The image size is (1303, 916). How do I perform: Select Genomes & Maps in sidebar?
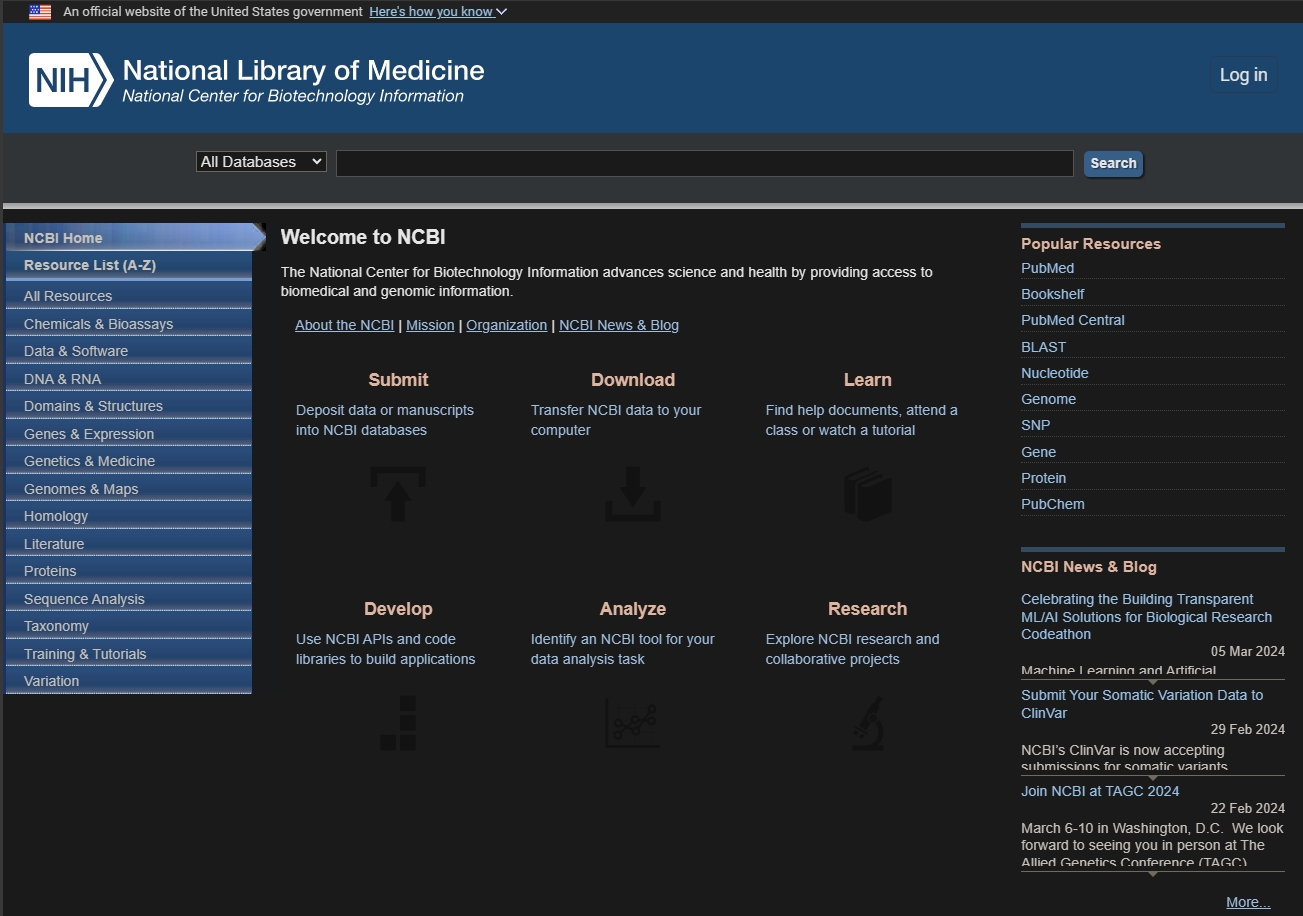81,489
